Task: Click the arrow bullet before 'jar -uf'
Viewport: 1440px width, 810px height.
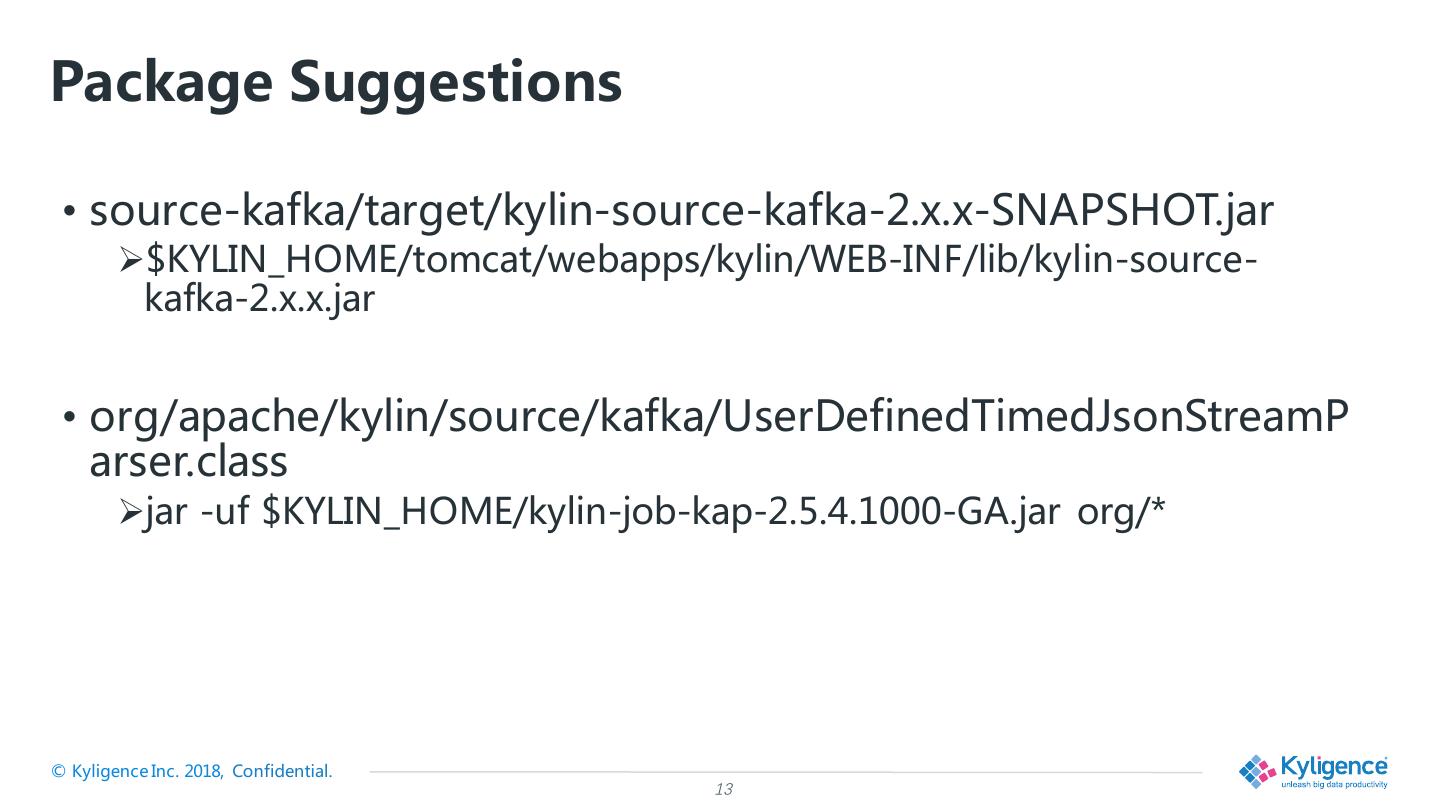Action: click(131, 513)
